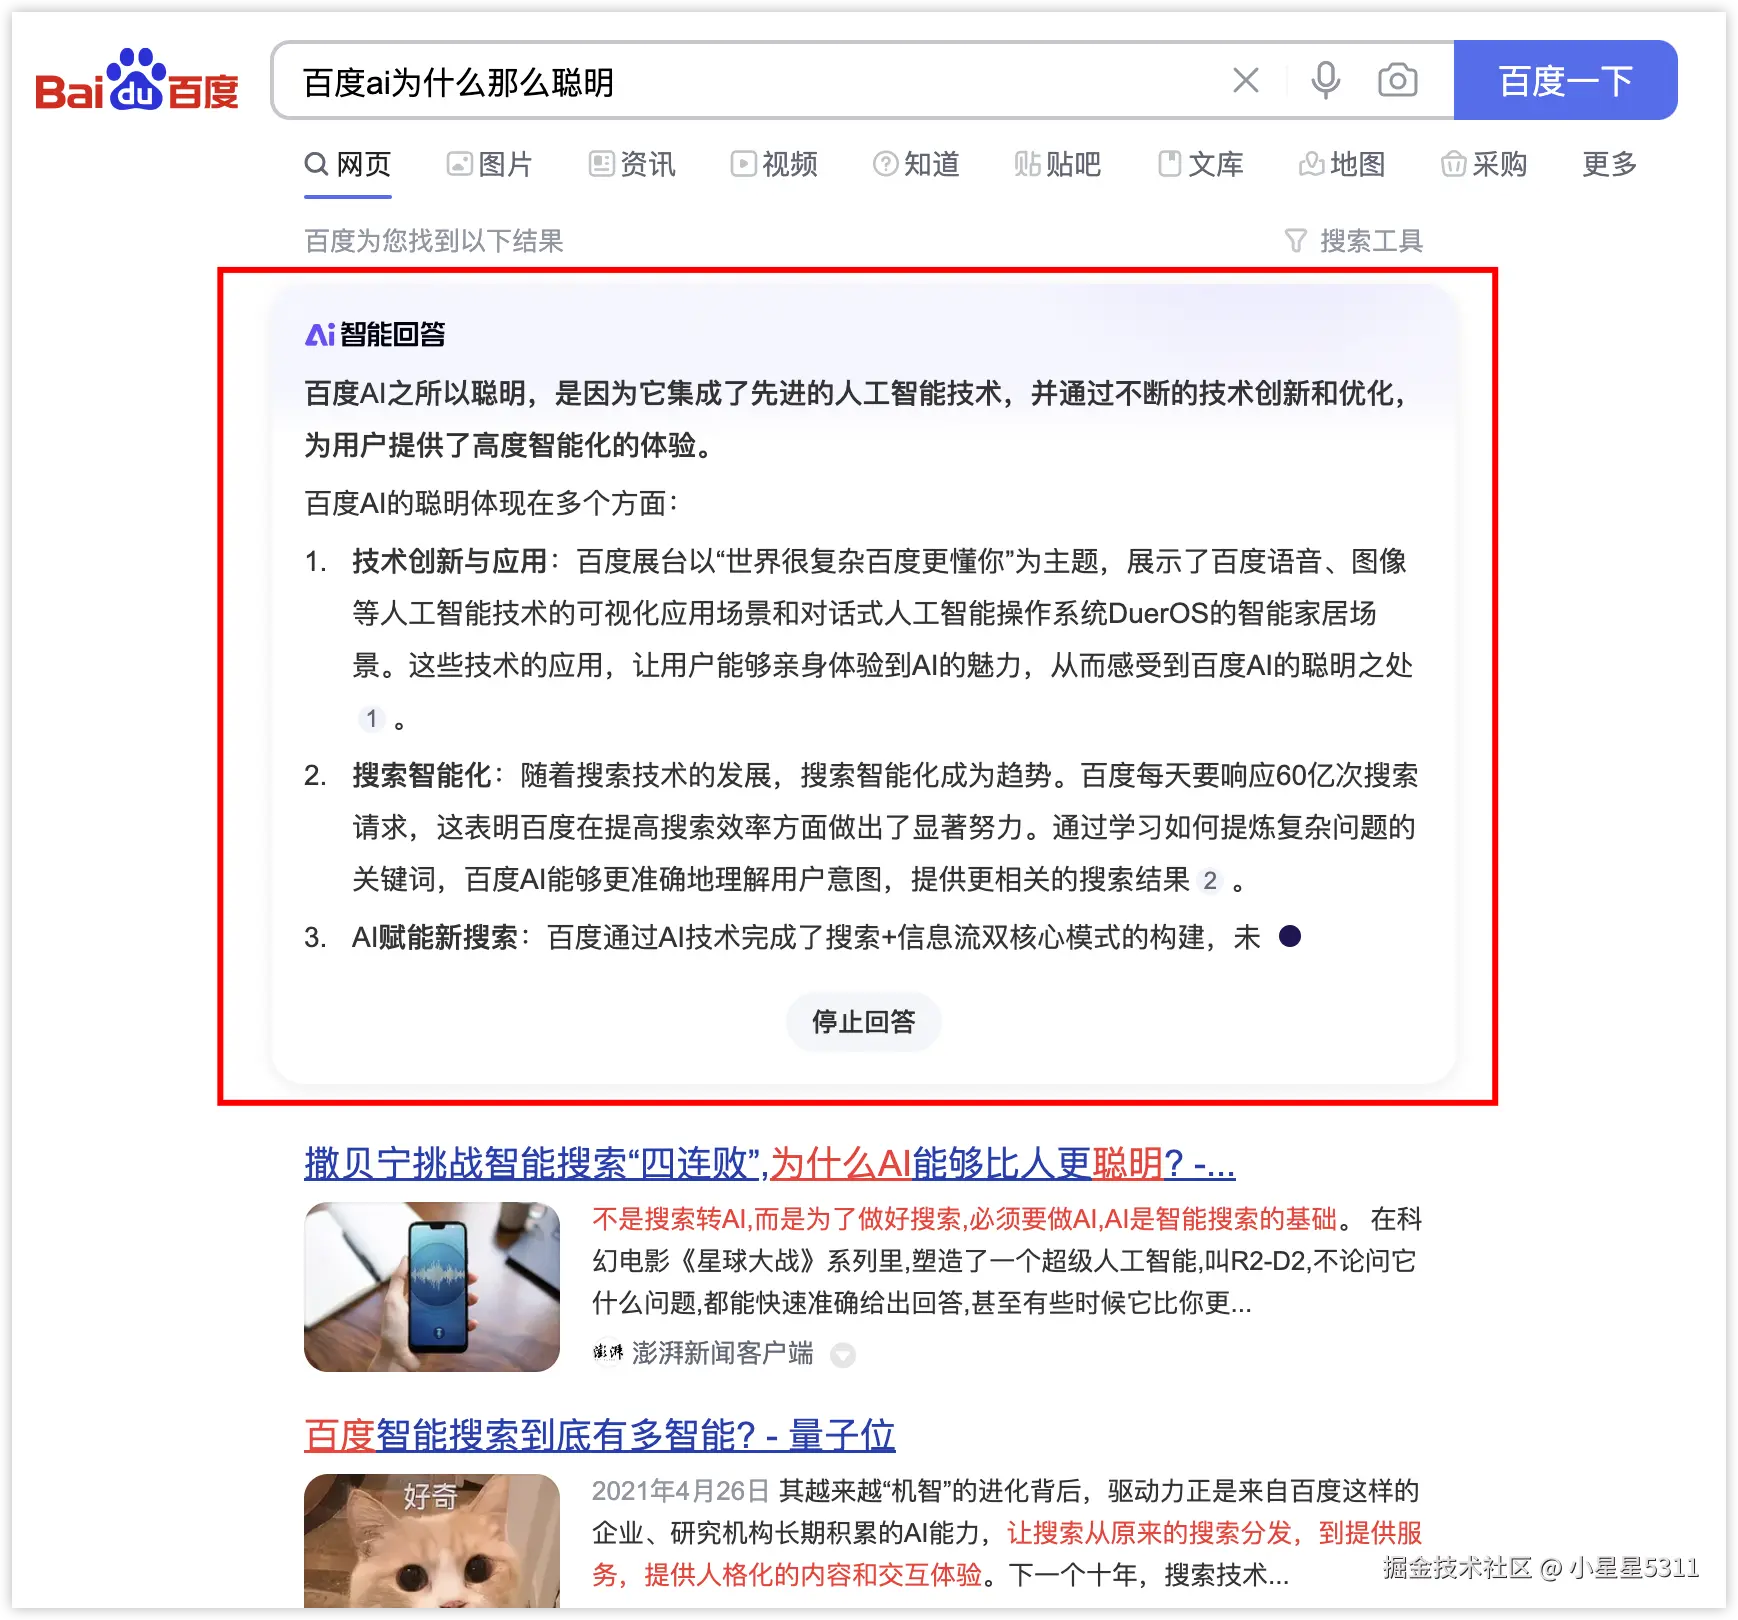Screen dimensions: 1738x1620
Task: Open the 文库 tab
Action: [x=1200, y=164]
